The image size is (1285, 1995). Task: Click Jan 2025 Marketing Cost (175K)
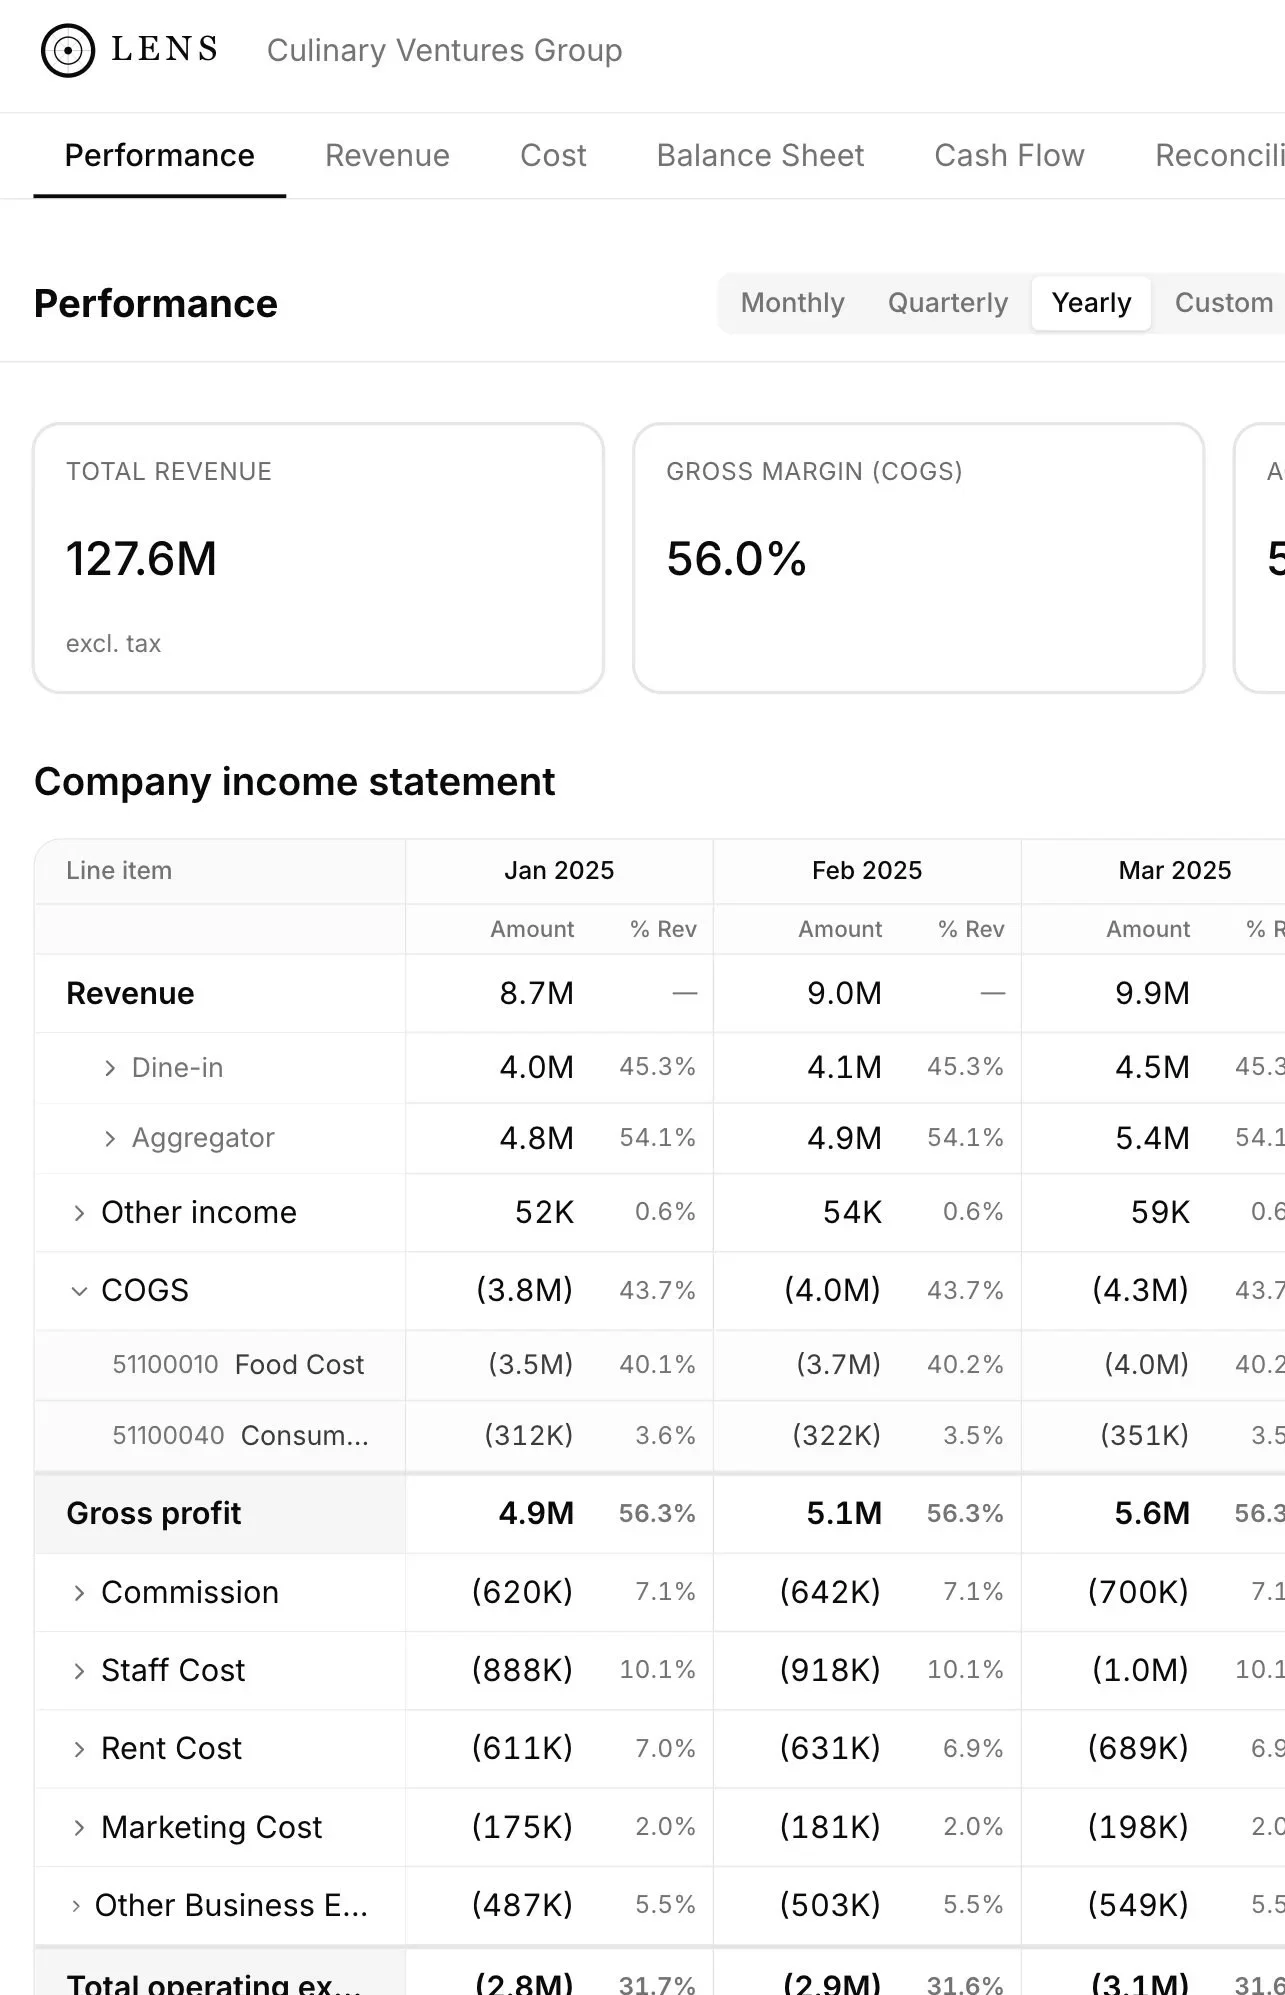[523, 1828]
